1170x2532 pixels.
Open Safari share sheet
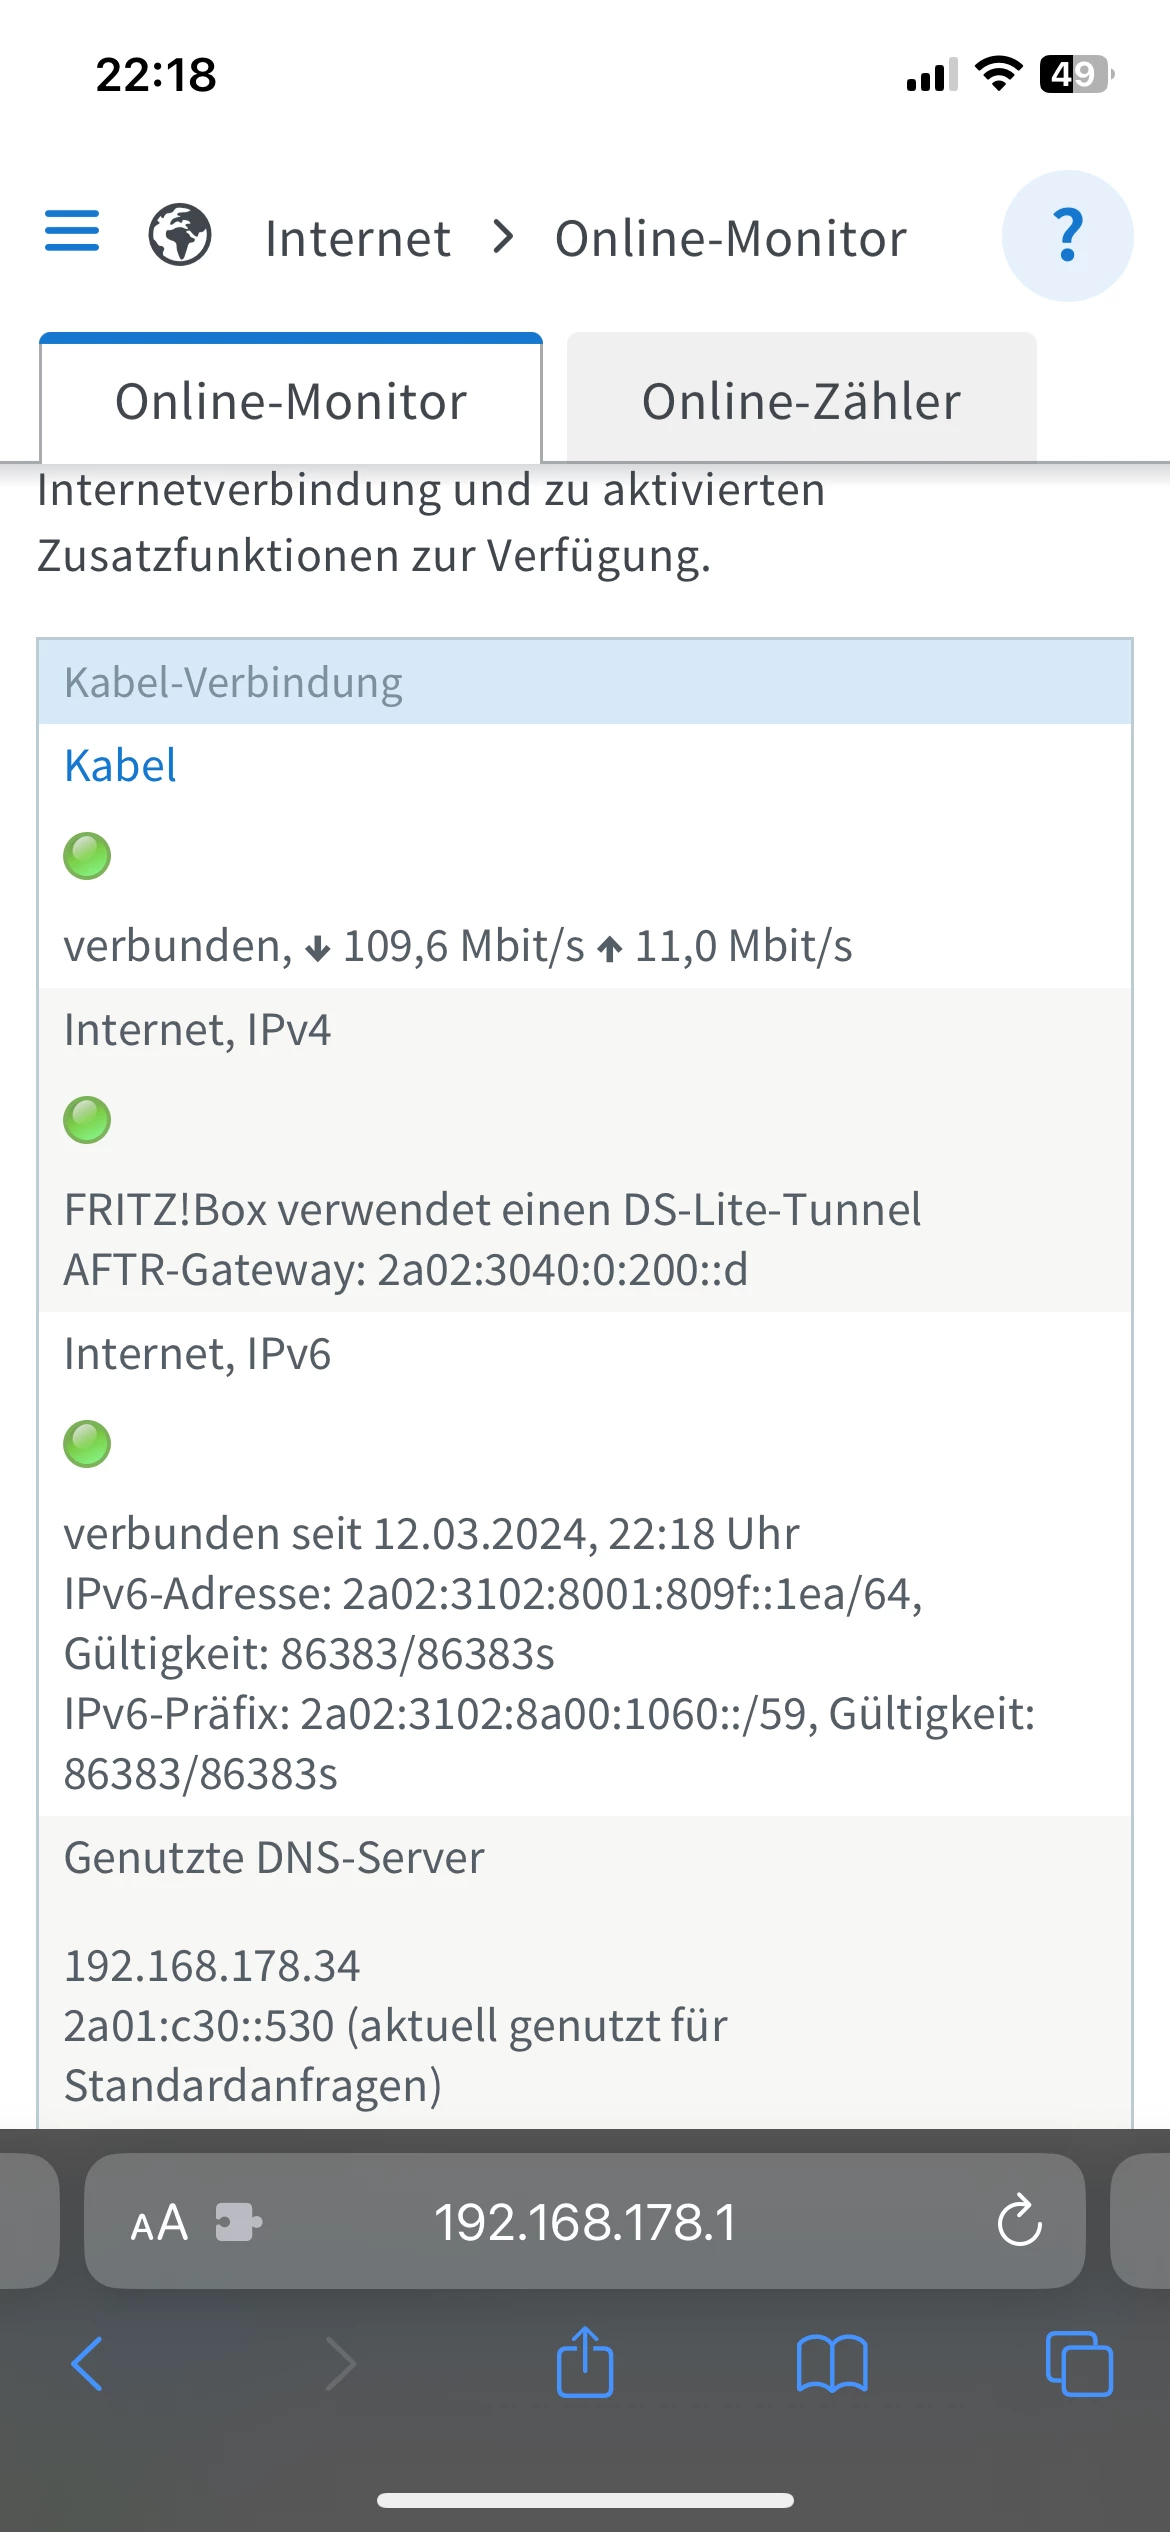click(x=585, y=2363)
